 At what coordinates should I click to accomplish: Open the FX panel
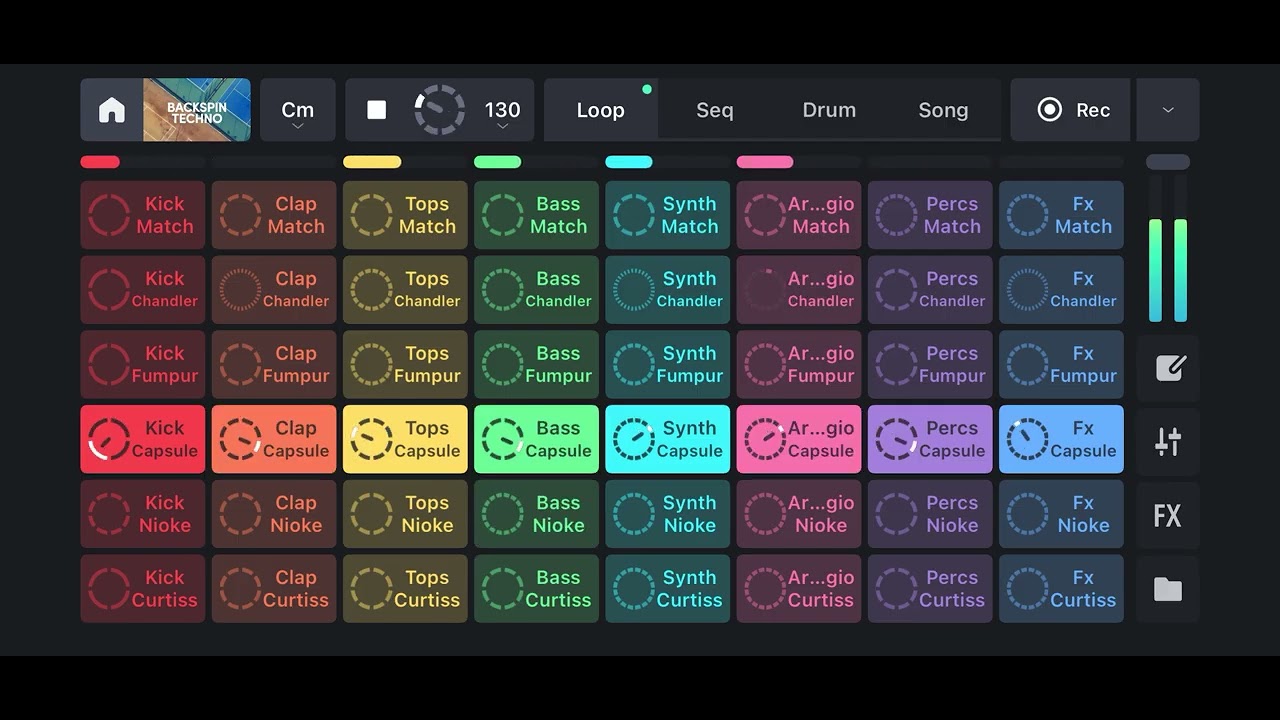pyautogui.click(x=1168, y=516)
